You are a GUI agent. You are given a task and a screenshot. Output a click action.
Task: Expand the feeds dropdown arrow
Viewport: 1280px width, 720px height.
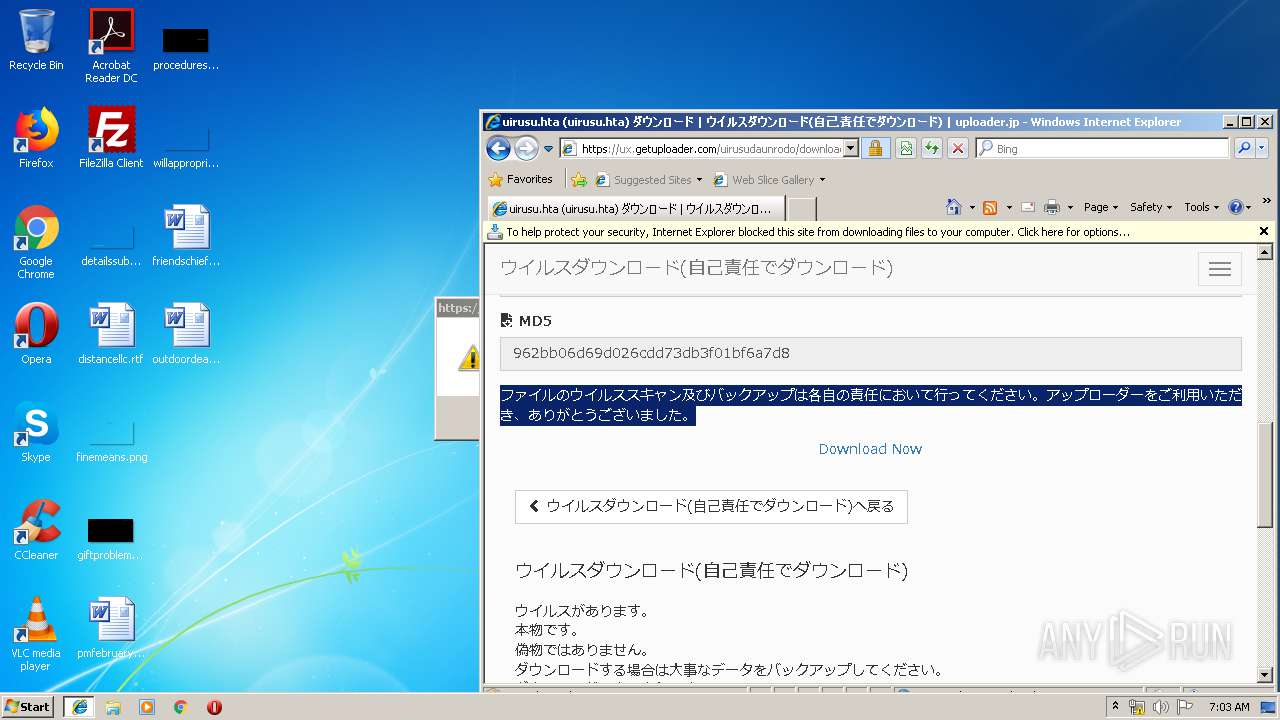pyautogui.click(x=1008, y=207)
